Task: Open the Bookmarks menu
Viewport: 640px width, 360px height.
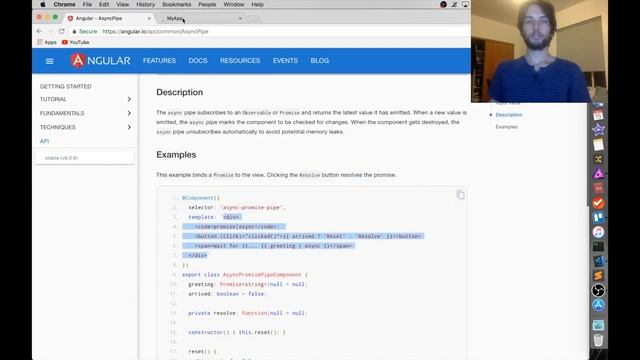Action: 176,4
